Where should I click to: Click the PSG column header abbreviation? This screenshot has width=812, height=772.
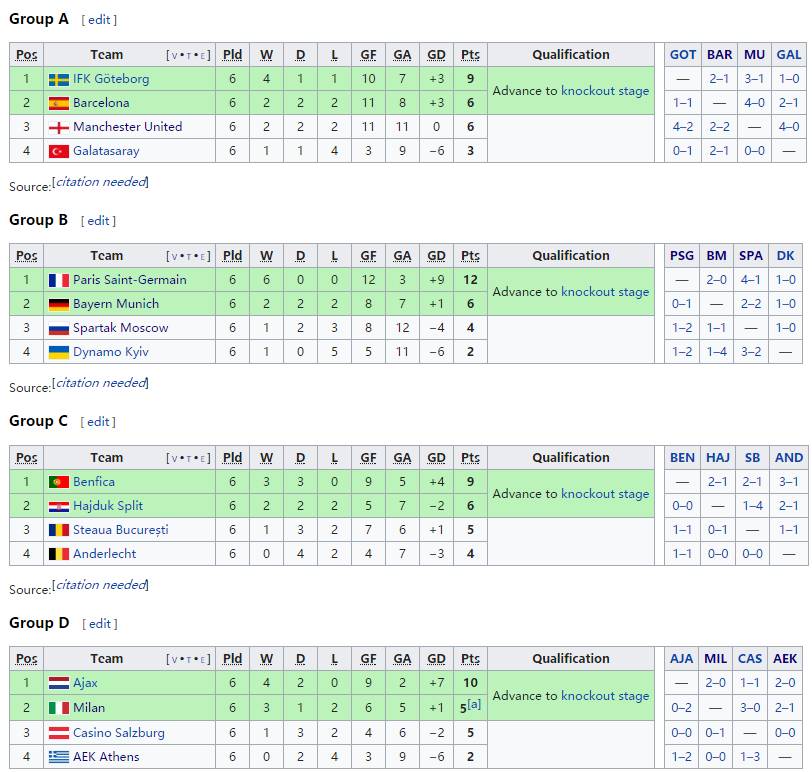click(682, 256)
